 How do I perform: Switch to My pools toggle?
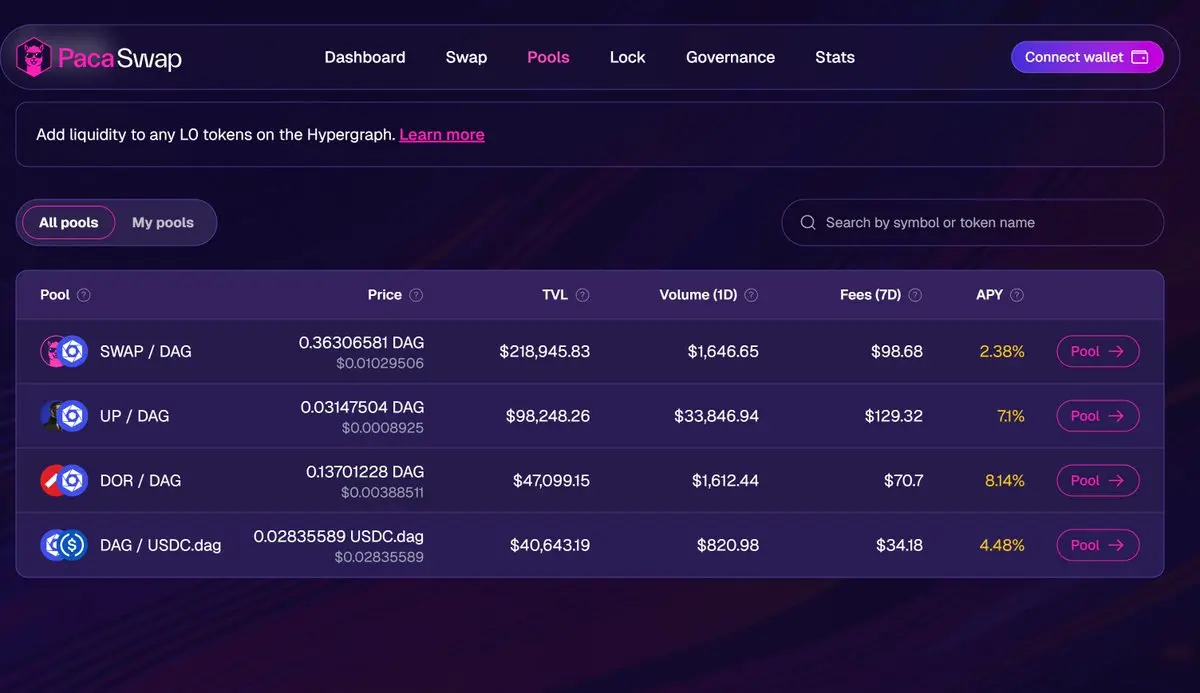163,222
